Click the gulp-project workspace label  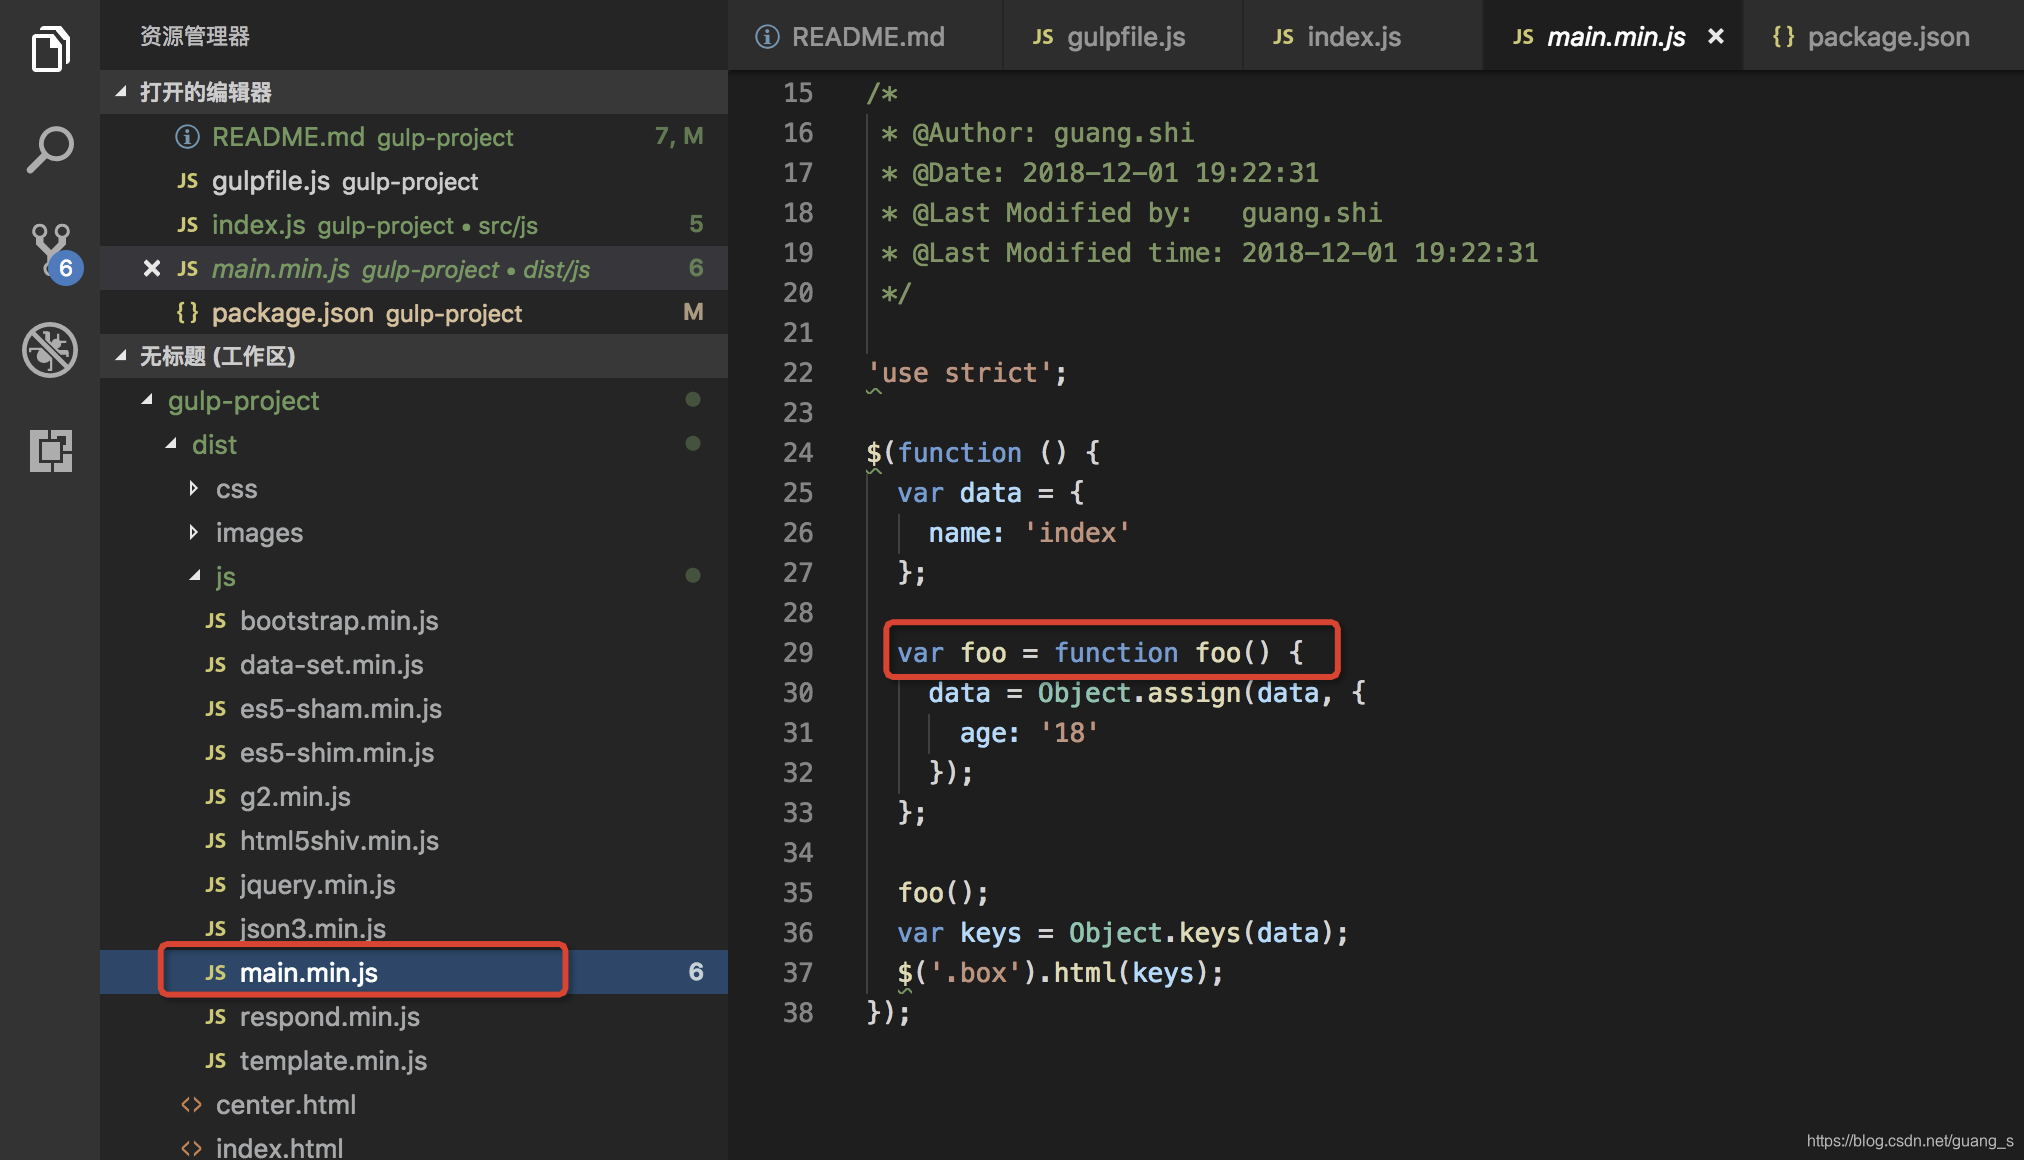pyautogui.click(x=243, y=401)
